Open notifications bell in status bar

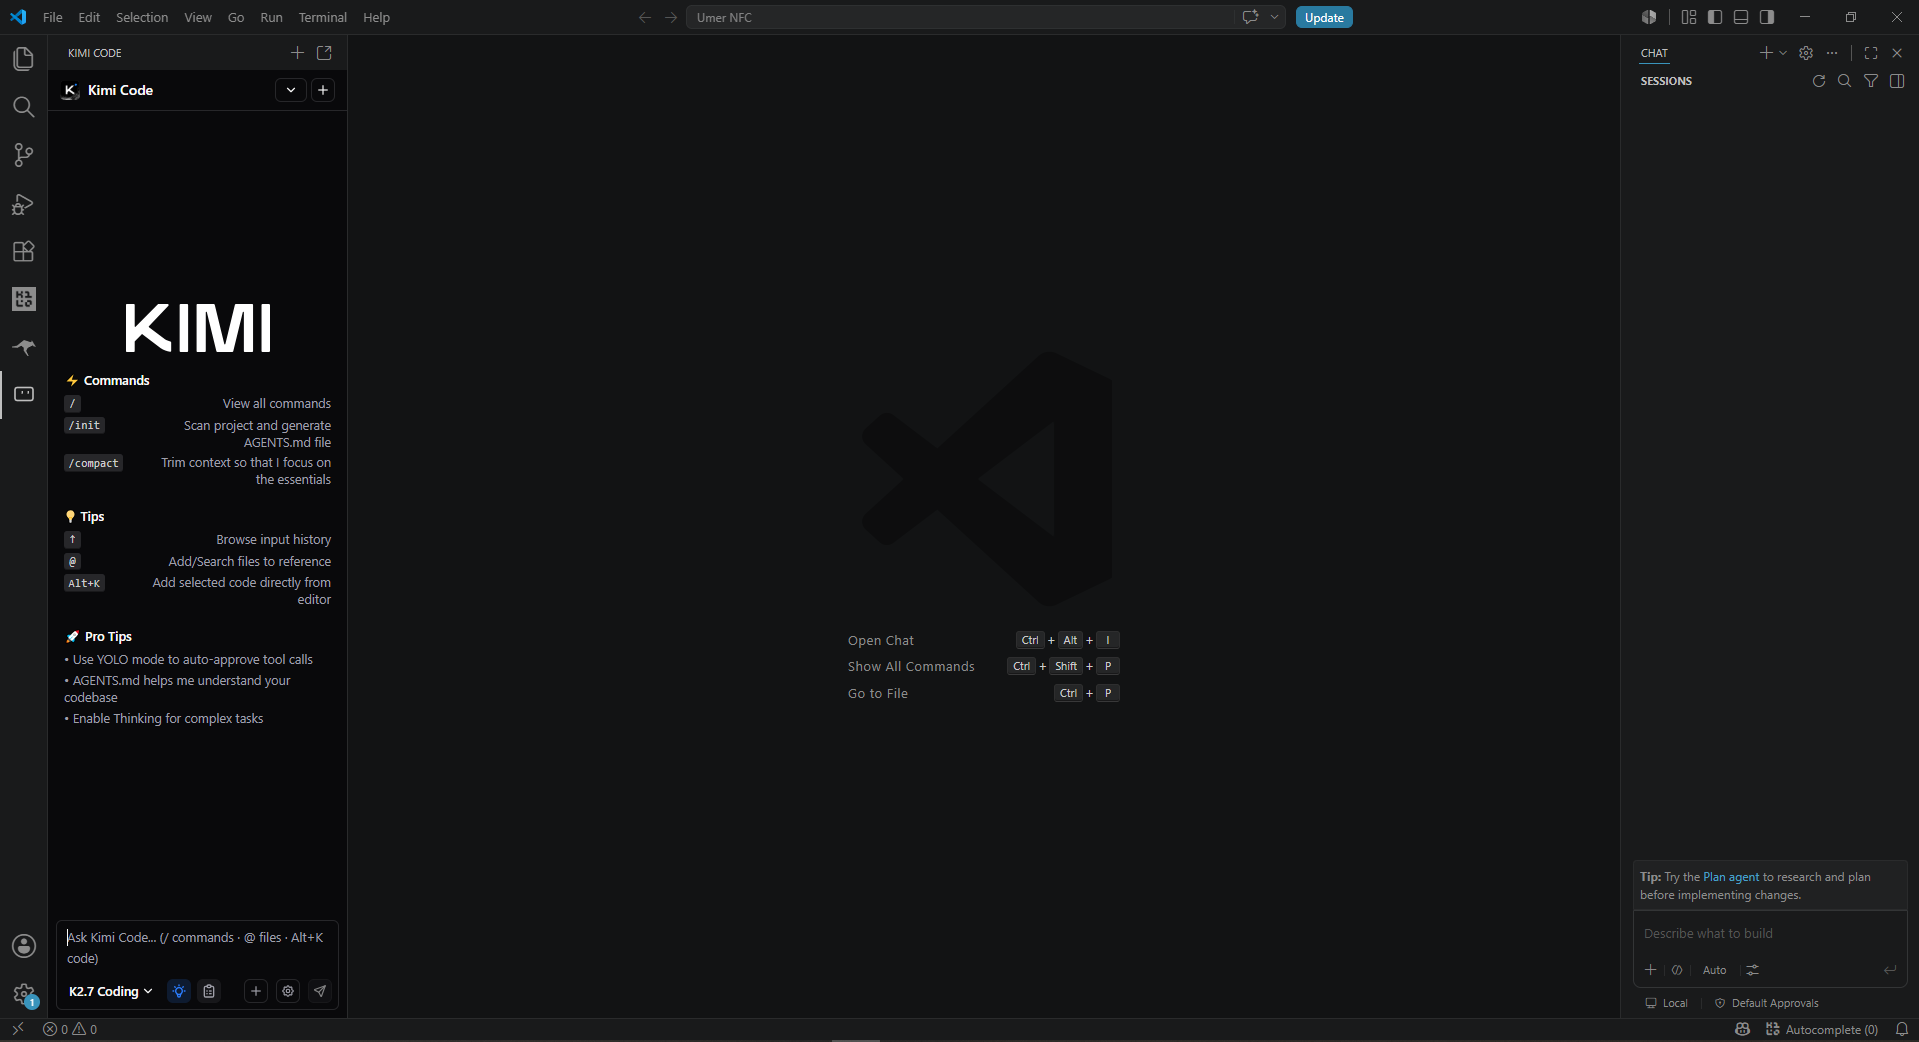pos(1902,1029)
